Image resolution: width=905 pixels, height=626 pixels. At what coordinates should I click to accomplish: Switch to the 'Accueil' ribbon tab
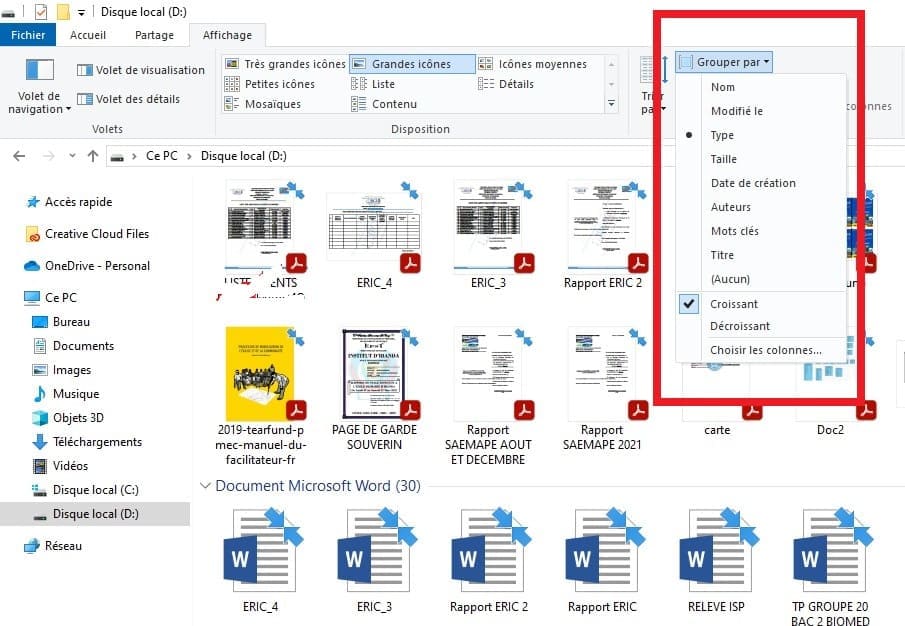click(88, 34)
